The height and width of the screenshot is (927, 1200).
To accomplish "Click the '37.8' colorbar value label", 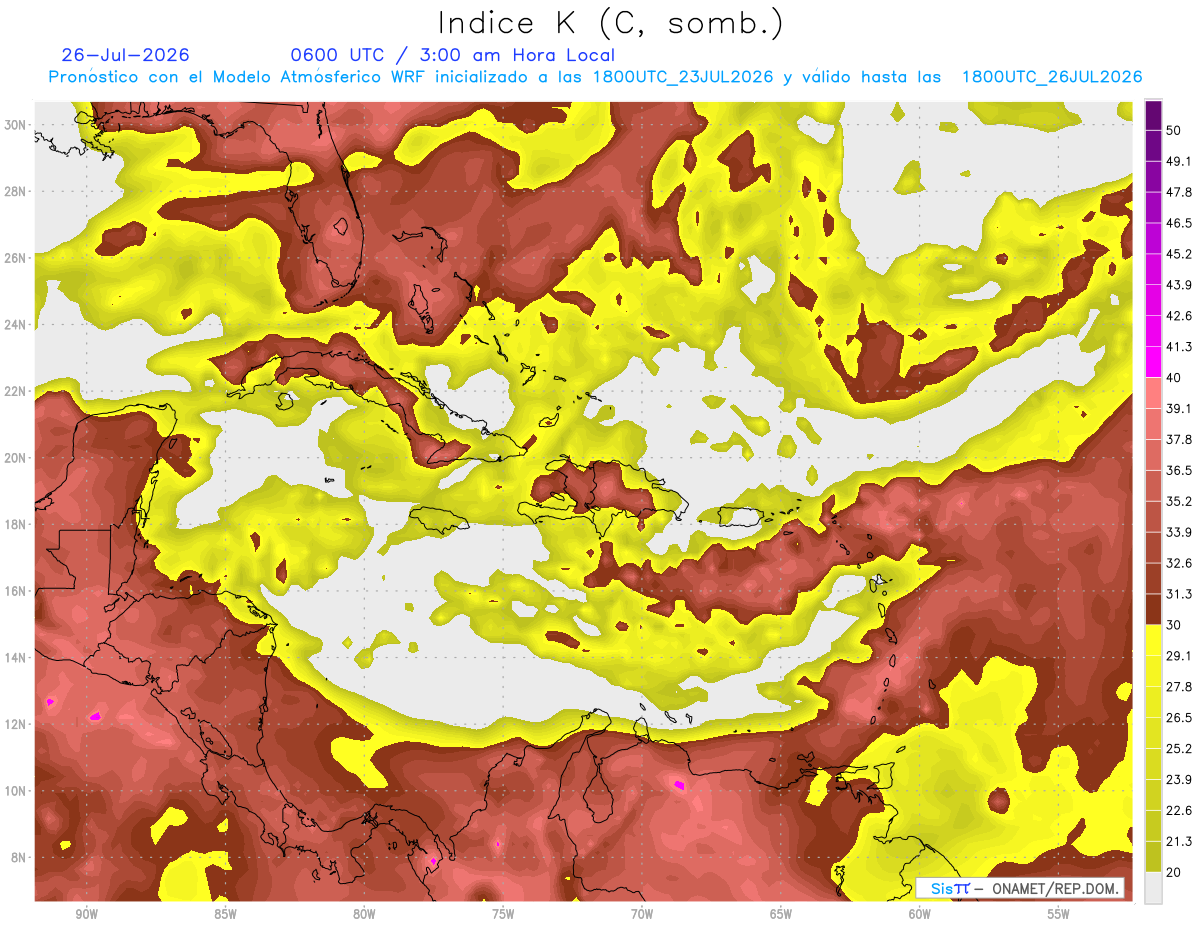I will (x=1180, y=439).
